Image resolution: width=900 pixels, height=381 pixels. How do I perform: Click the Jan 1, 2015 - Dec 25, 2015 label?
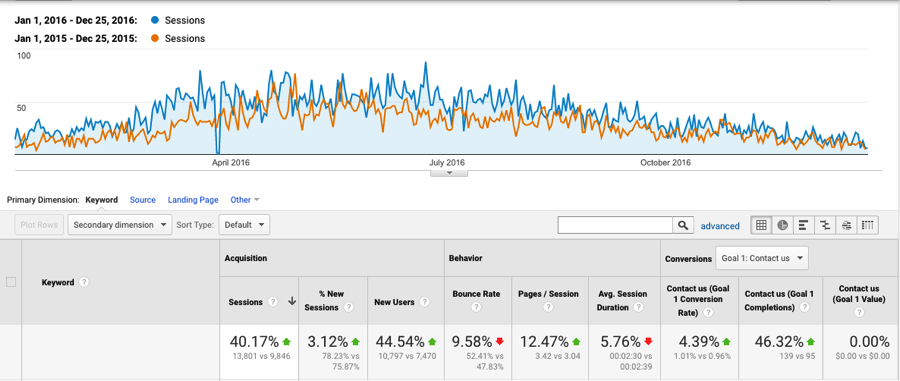pos(76,38)
